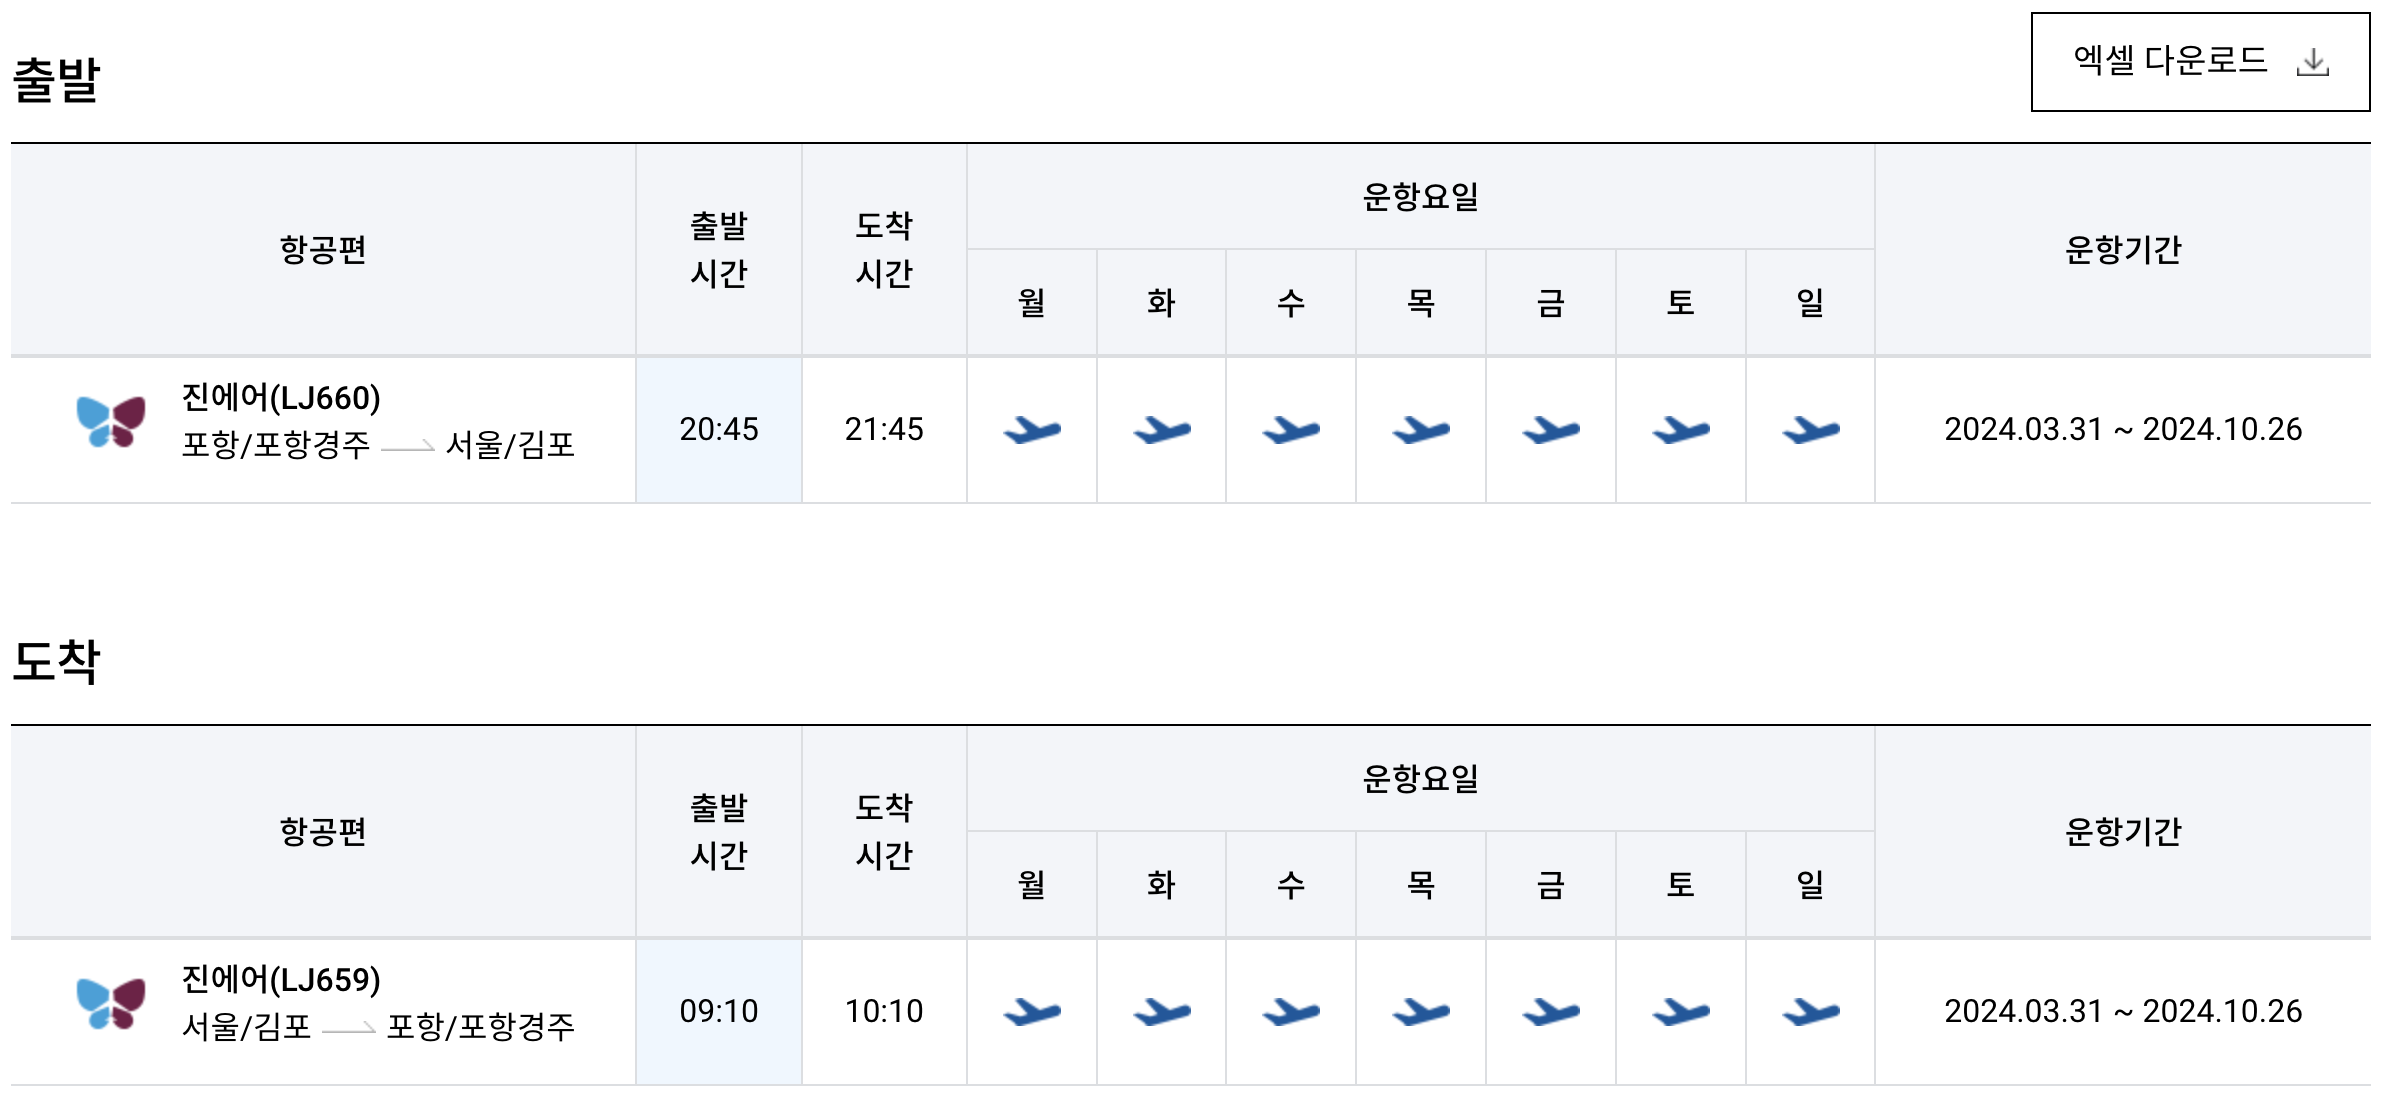Select the Wednesday (수) airplane icon for LJ660

click(x=1291, y=430)
